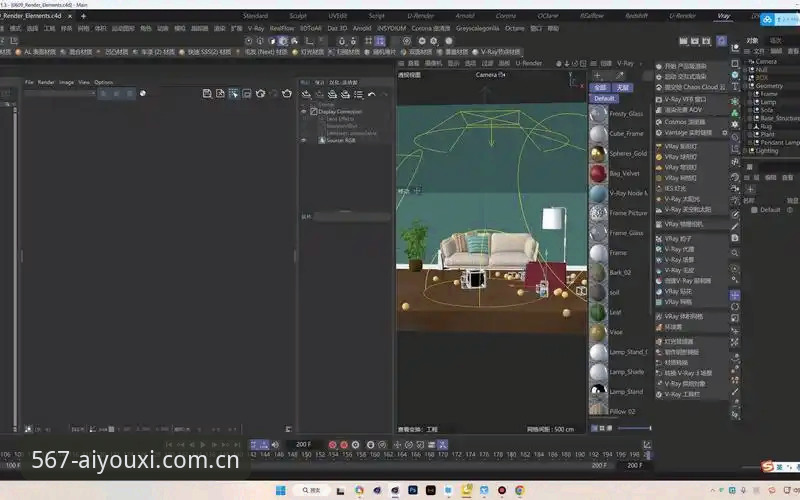Open Chrome from the taskbar
This screenshot has height=500, width=800.
pyautogui.click(x=519, y=490)
